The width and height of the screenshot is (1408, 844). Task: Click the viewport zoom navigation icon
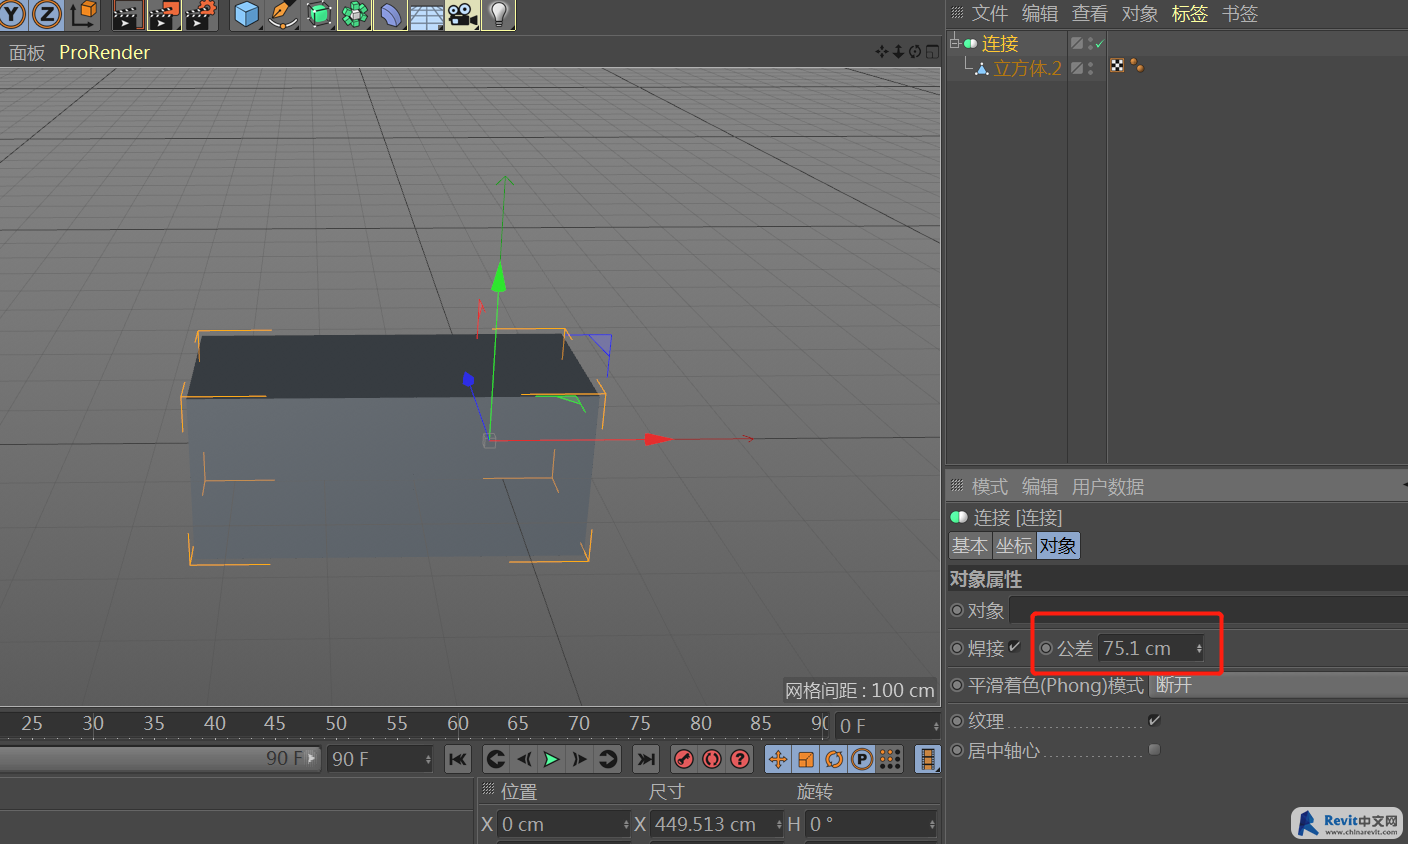898,52
